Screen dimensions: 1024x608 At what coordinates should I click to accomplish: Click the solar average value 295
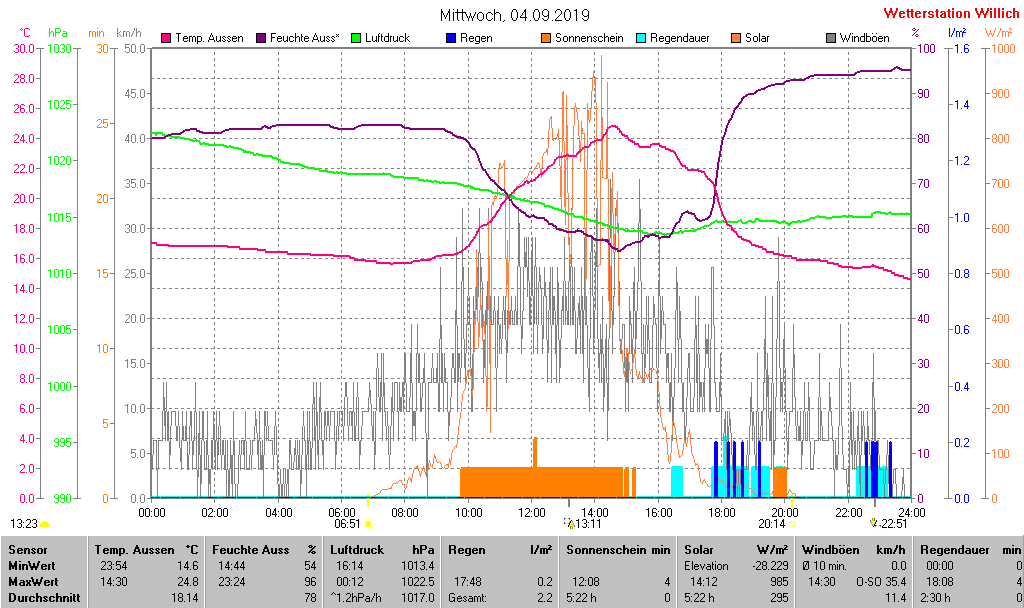tap(778, 597)
